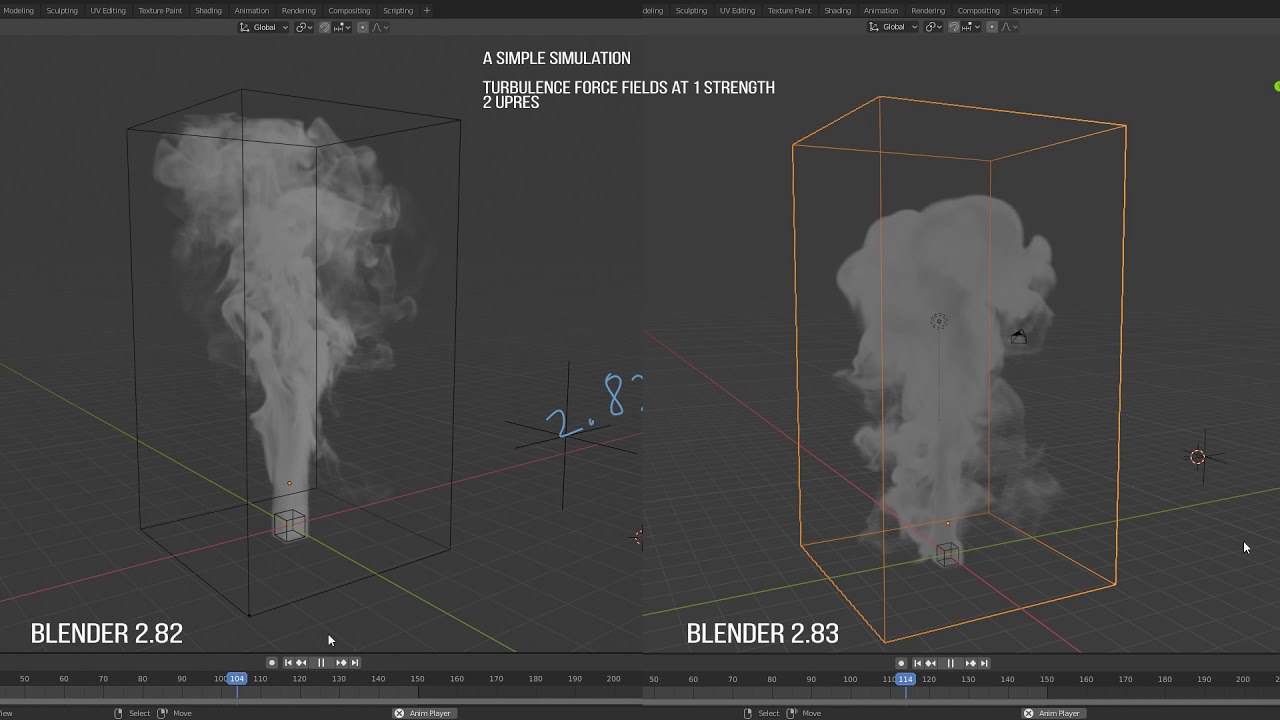Open proportional falloff dropdown in Blender 2.82 header
The width and height of the screenshot is (1280, 720).
pyautogui.click(x=380, y=27)
